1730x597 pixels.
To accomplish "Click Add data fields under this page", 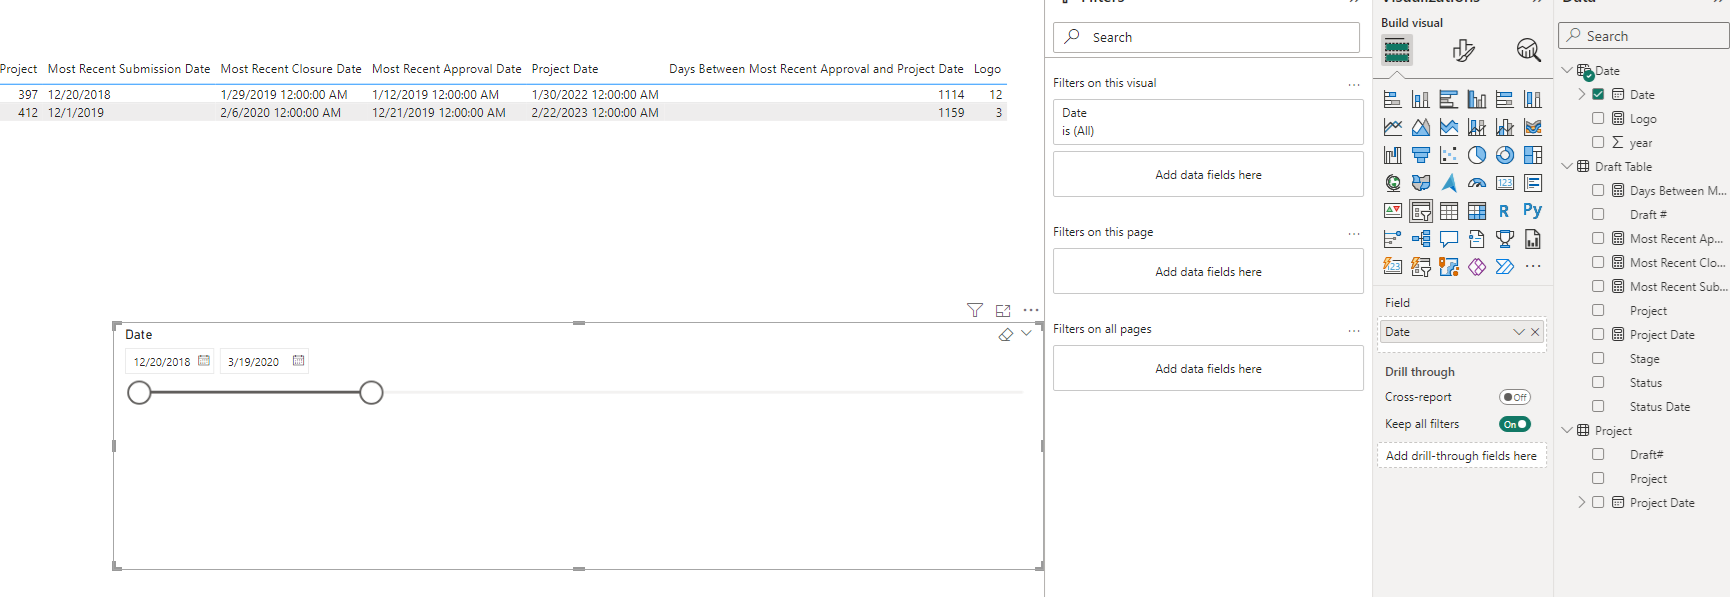I will click(1208, 271).
